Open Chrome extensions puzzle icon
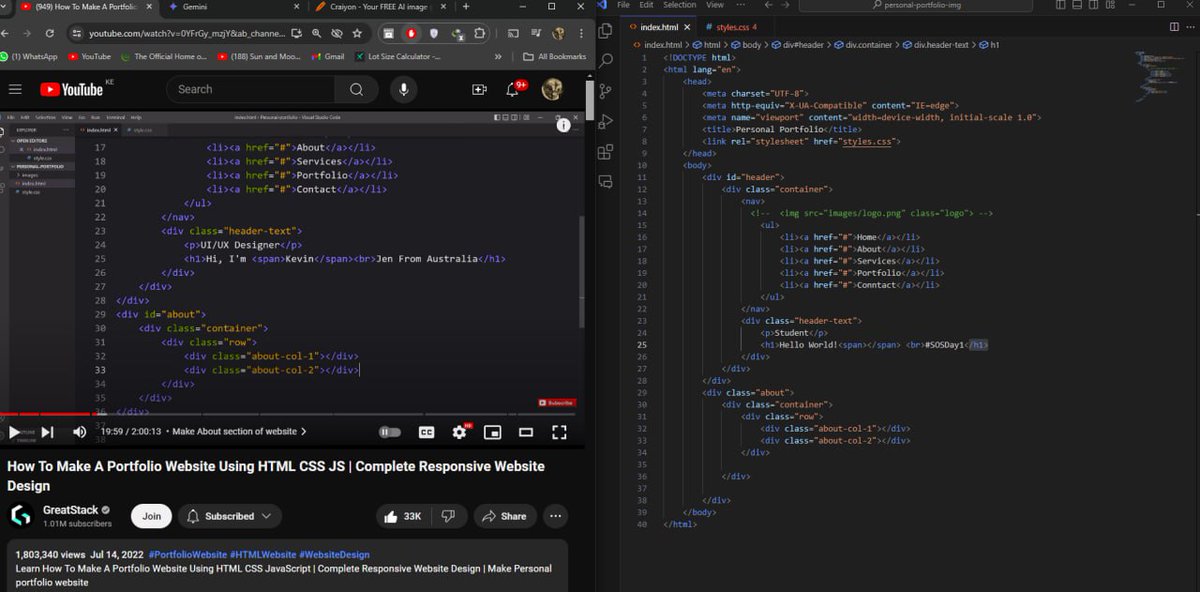 pyautogui.click(x=480, y=33)
